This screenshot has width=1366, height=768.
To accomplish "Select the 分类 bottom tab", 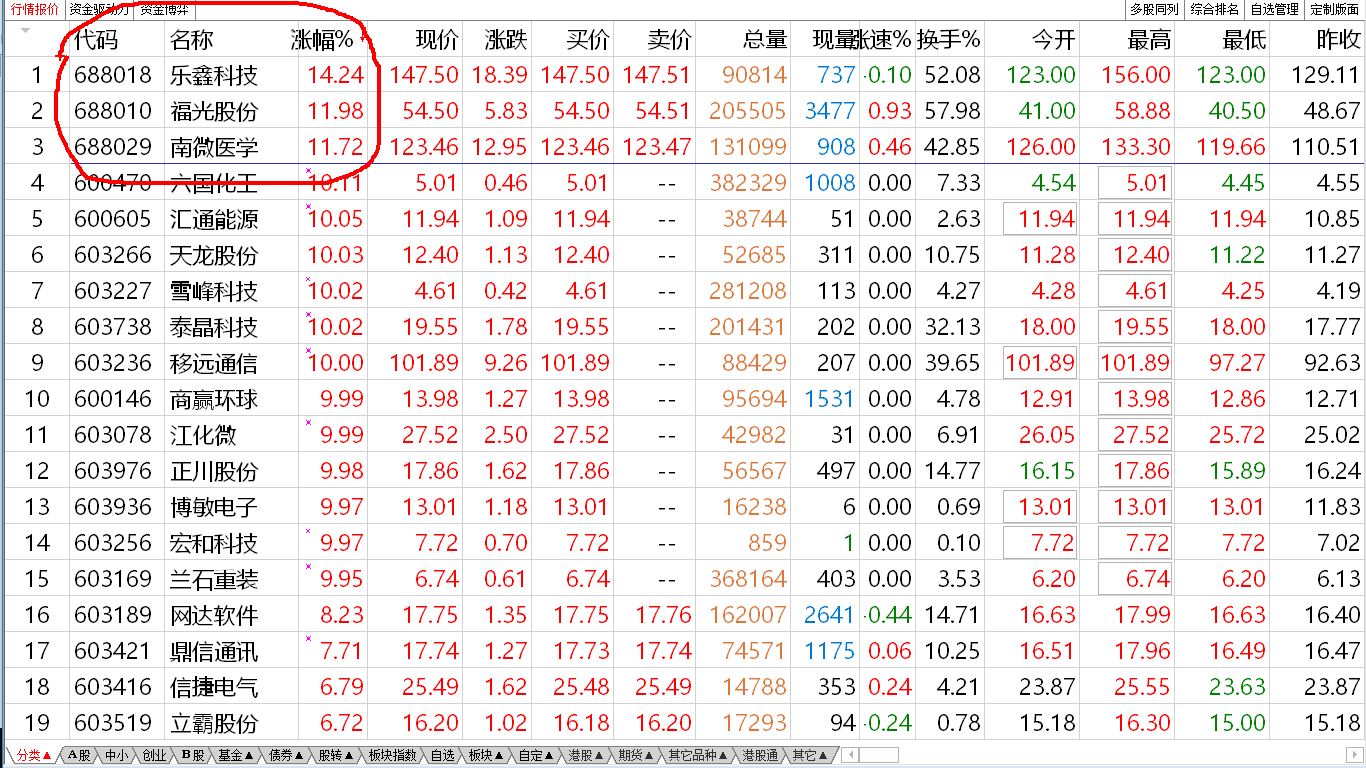I will (32, 755).
